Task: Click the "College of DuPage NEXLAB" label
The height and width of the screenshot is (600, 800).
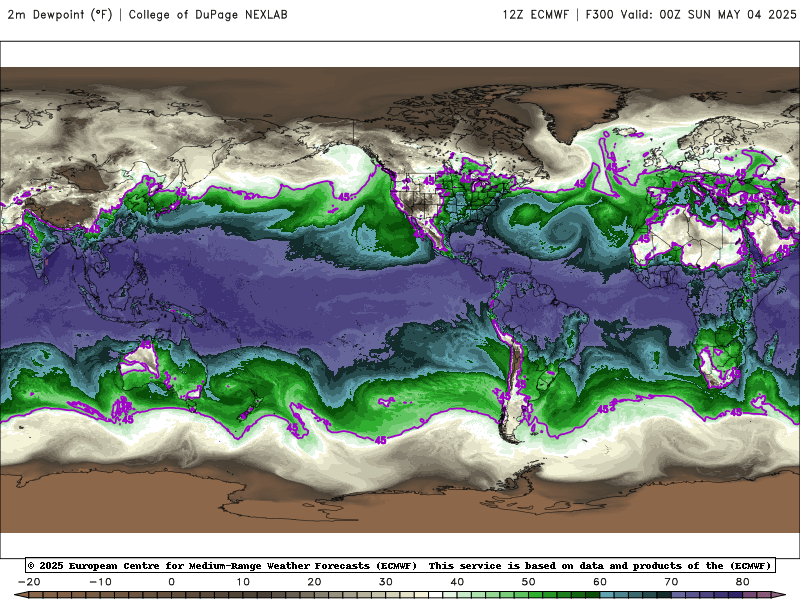Action: pos(208,15)
